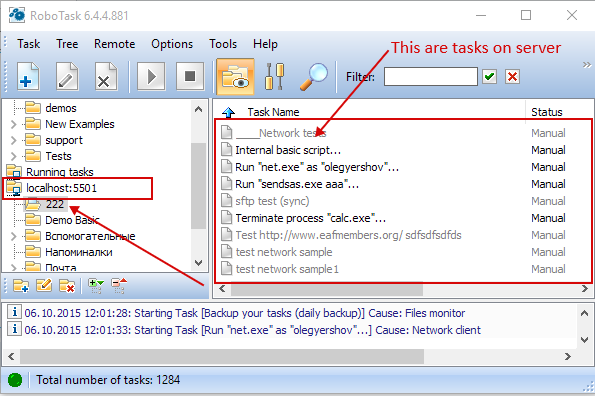Stop selected task with the stop button
The image size is (595, 396).
tap(190, 76)
